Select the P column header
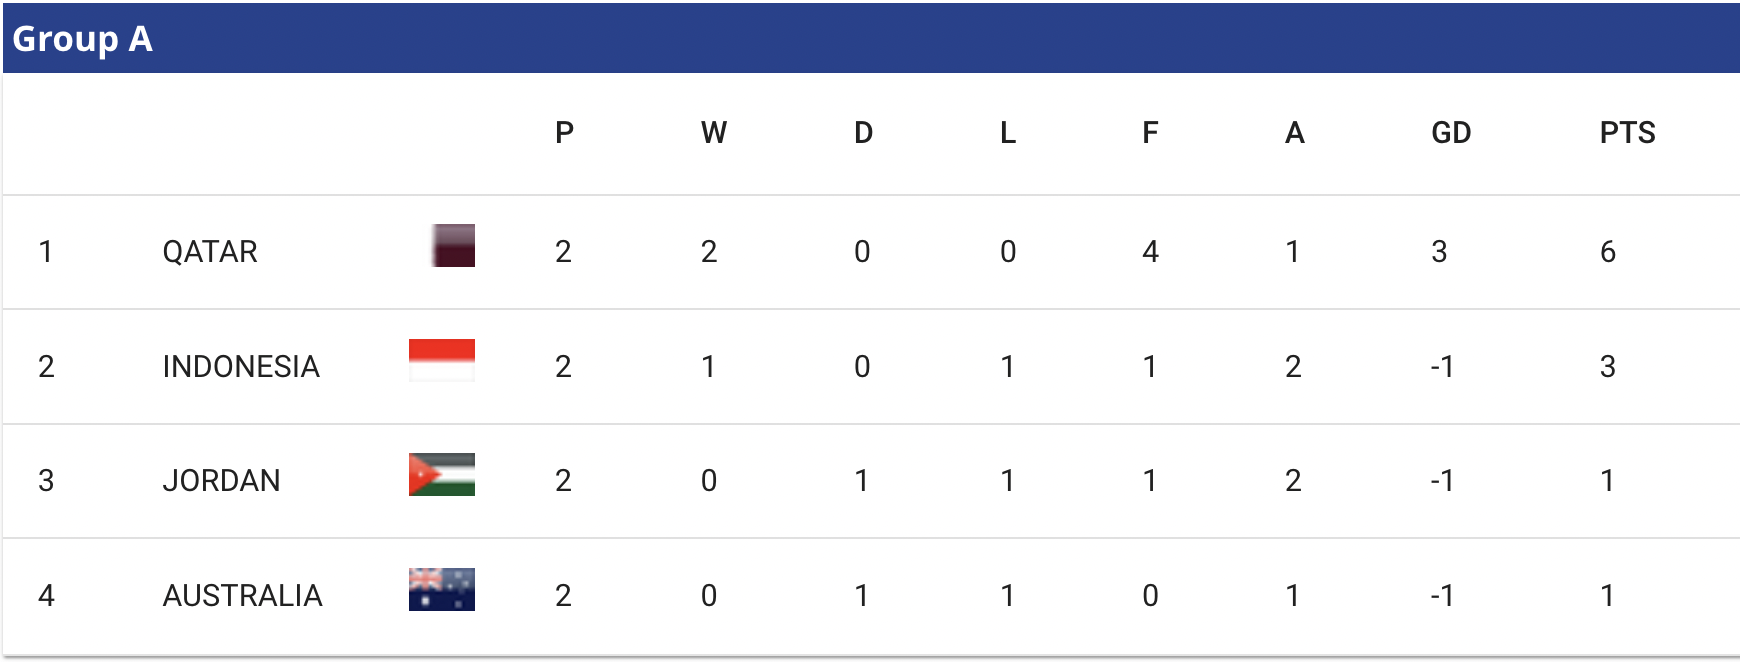The height and width of the screenshot is (662, 1740). (x=564, y=133)
